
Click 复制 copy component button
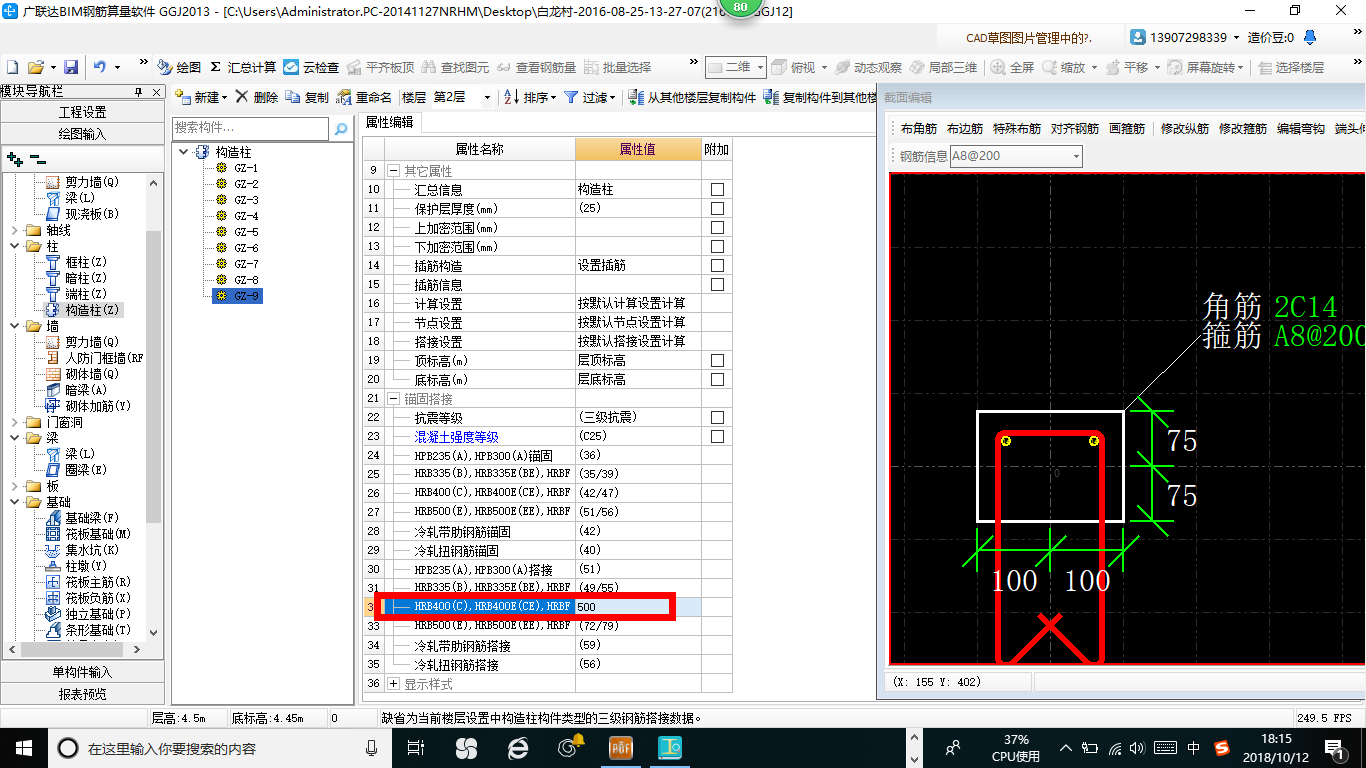point(307,97)
